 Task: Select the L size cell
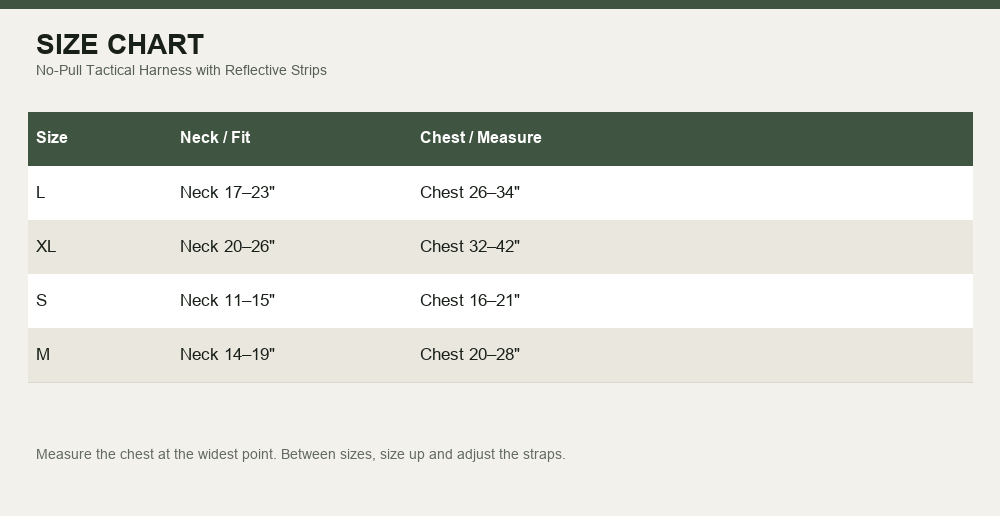(x=41, y=192)
